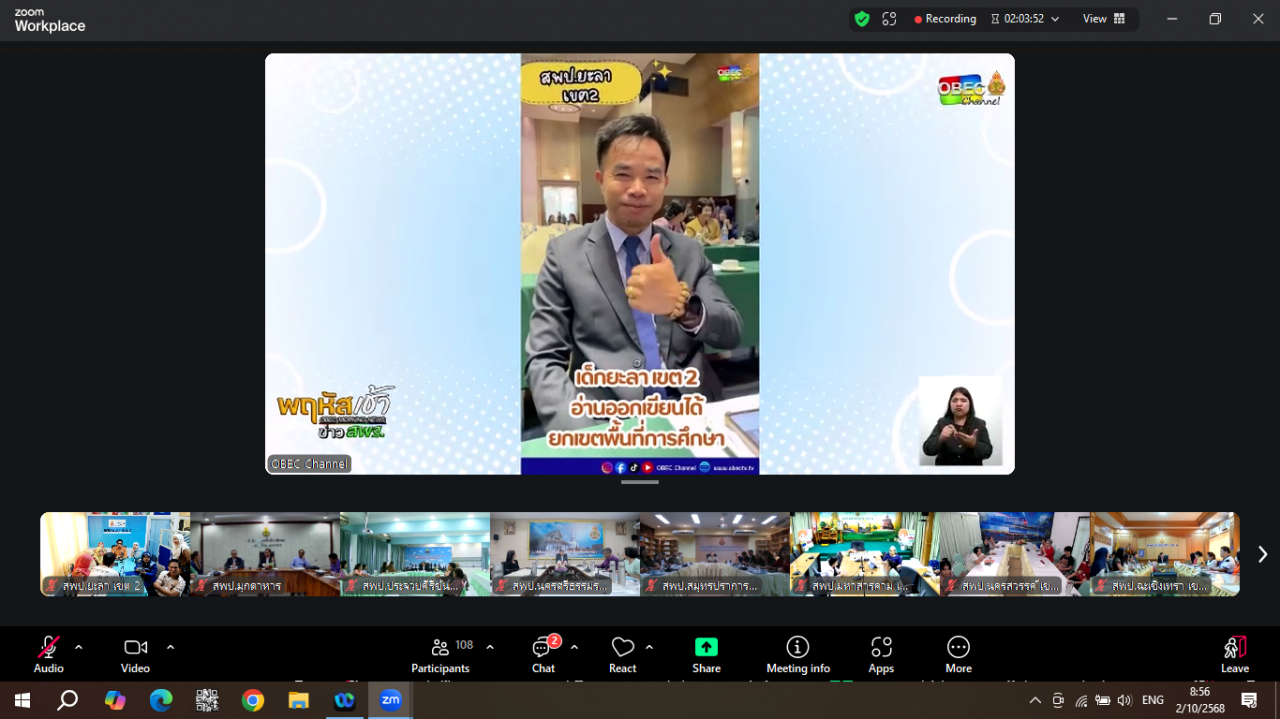Toggle full screen mode icon
The height and width of the screenshot is (719, 1280).
click(889, 19)
